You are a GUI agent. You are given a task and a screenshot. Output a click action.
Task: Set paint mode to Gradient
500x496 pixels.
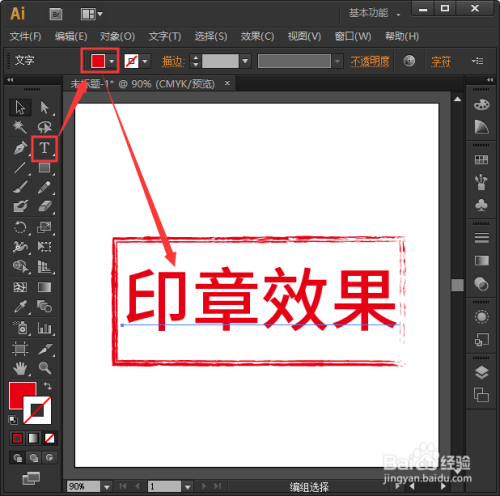click(x=33, y=438)
